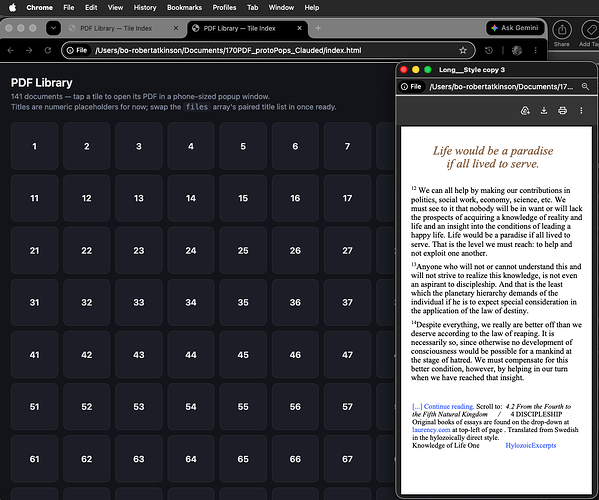Open tile 2 in PDF Library
The height and width of the screenshot is (500, 599).
click(x=87, y=146)
